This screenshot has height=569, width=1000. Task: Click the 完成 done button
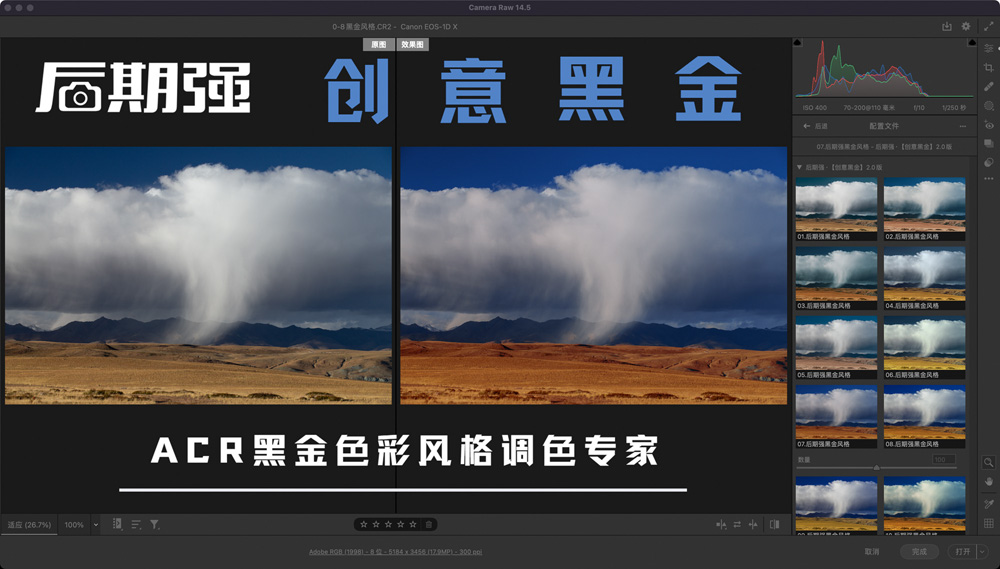[x=919, y=552]
